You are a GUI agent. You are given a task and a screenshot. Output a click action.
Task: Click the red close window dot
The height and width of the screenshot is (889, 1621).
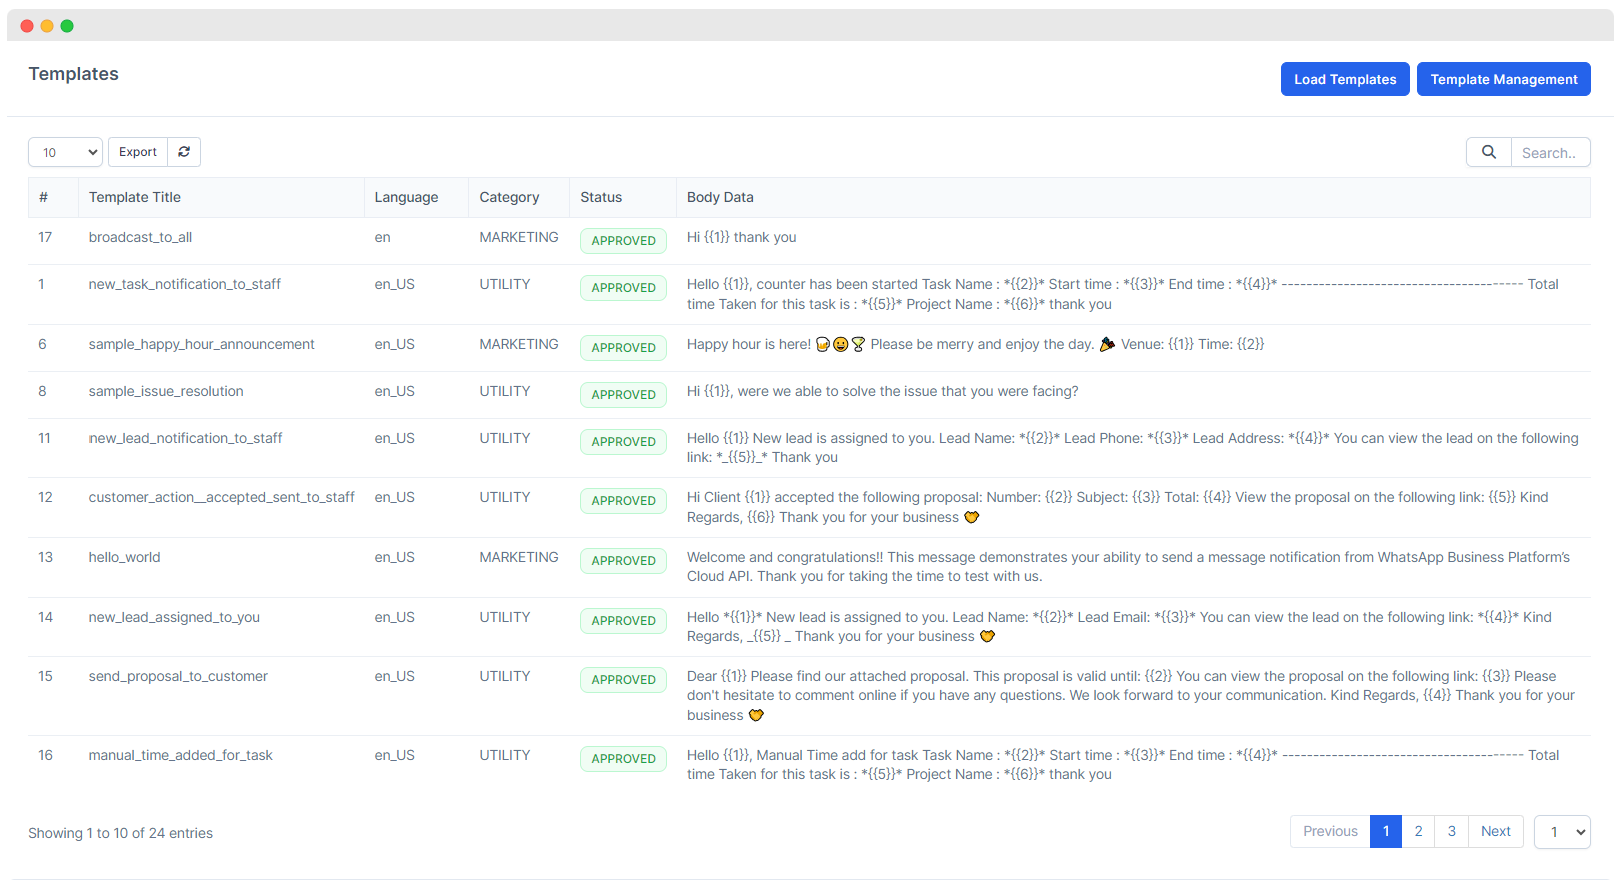click(x=27, y=26)
